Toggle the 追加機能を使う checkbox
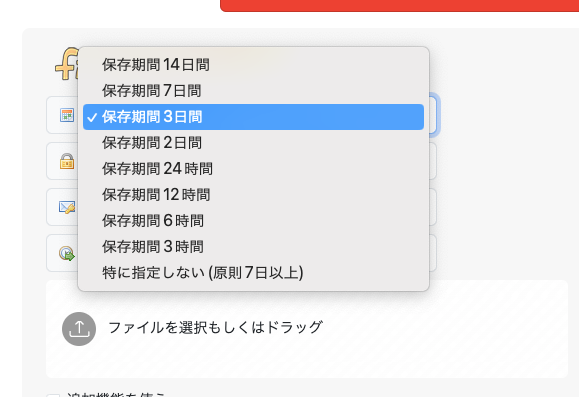This screenshot has height=397, width=579. pos(54,395)
